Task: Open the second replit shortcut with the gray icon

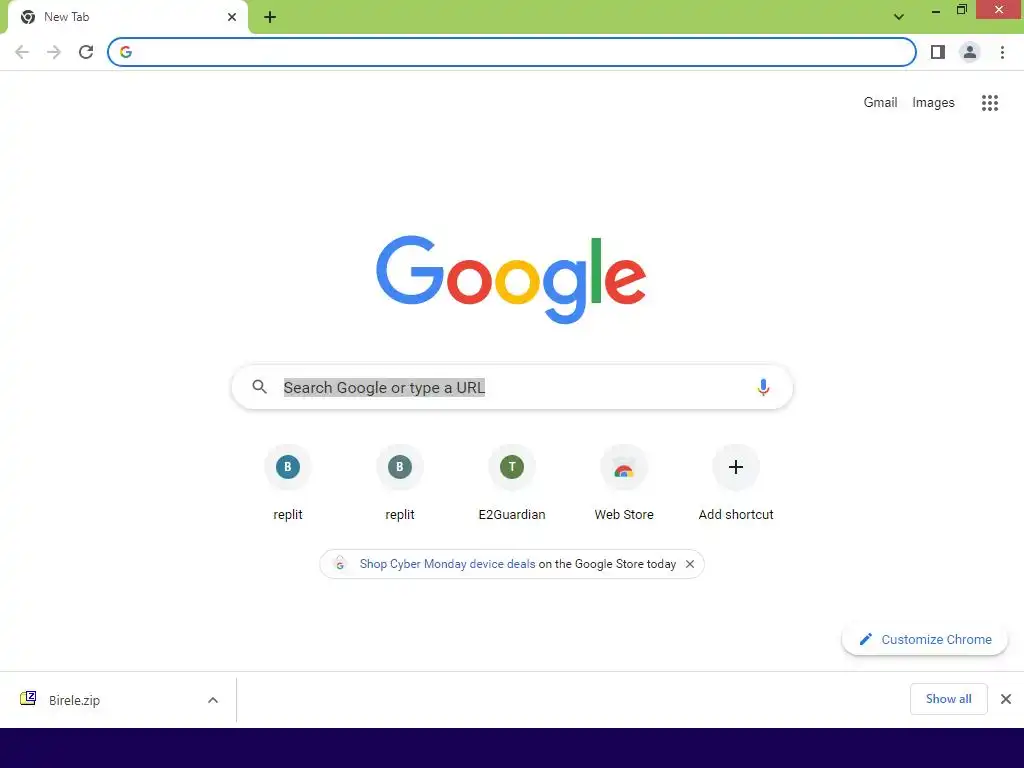Action: coord(400,467)
